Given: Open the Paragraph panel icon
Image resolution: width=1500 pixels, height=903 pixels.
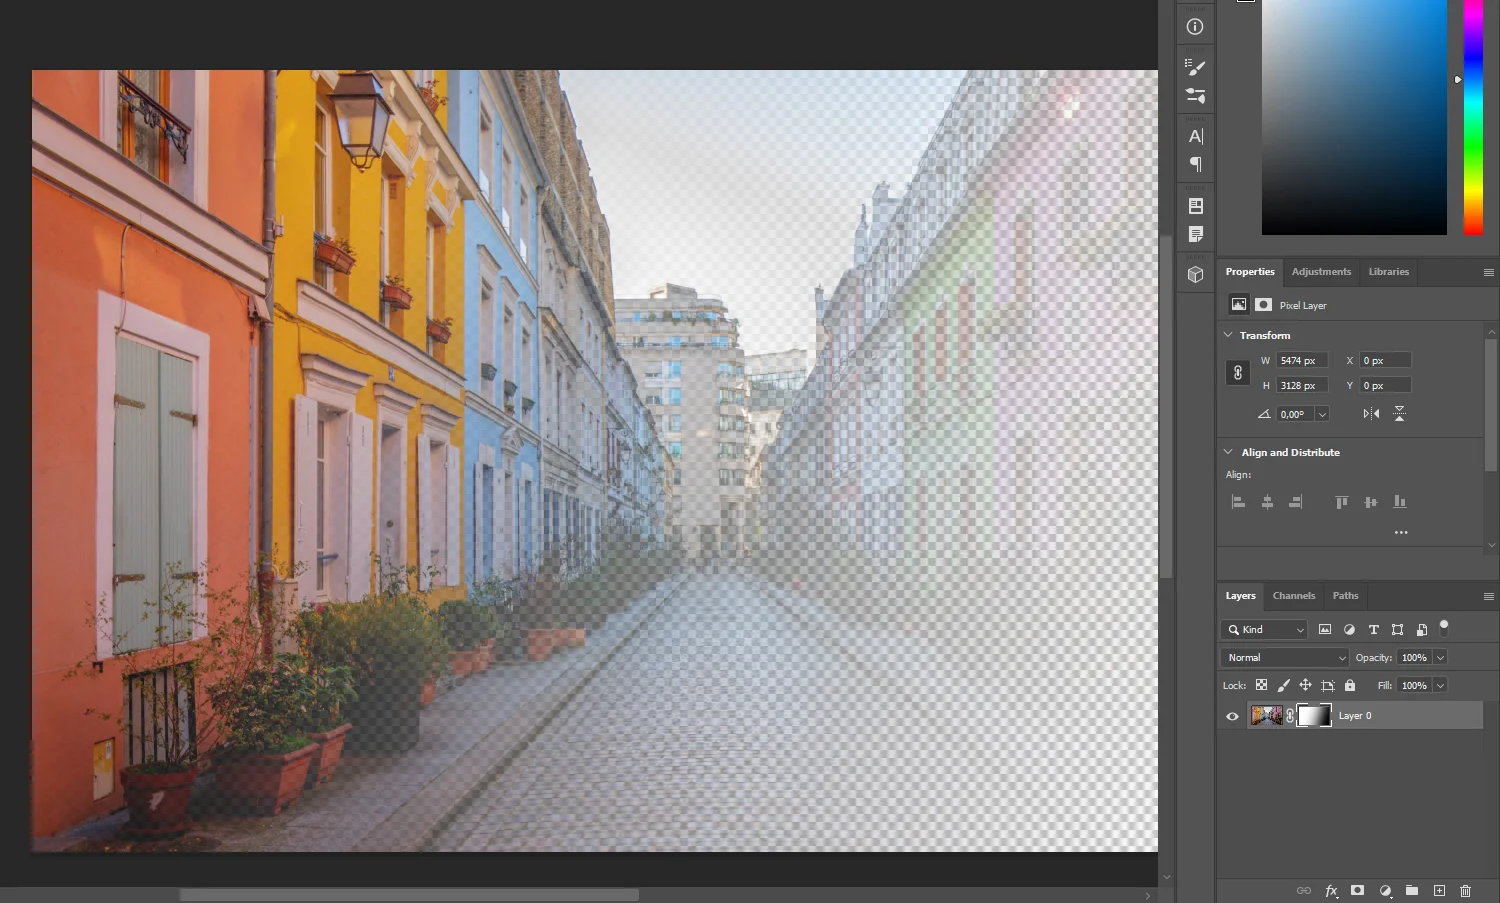Looking at the screenshot, I should pos(1195,164).
